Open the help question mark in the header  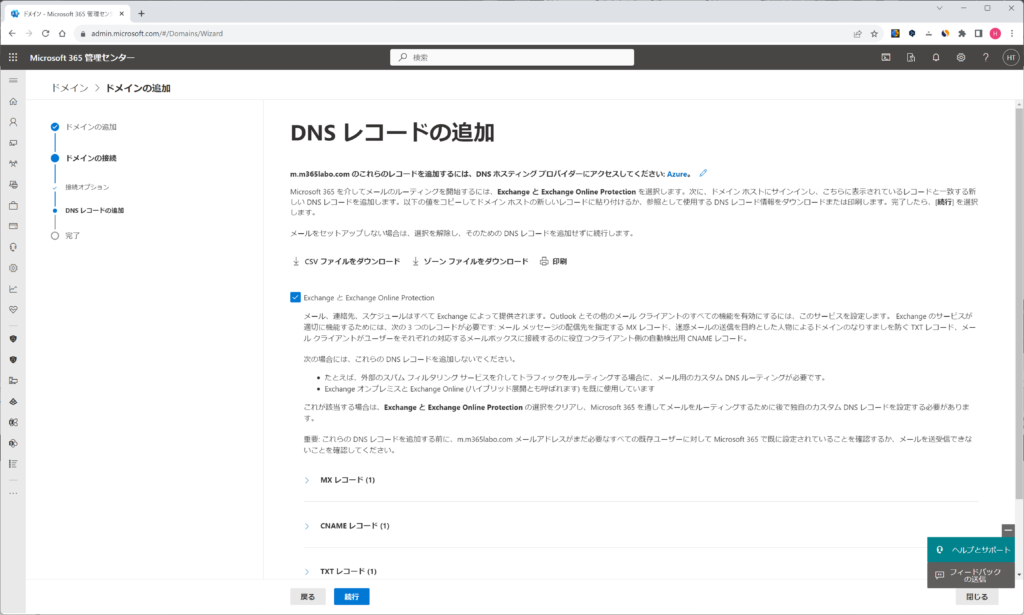[985, 57]
